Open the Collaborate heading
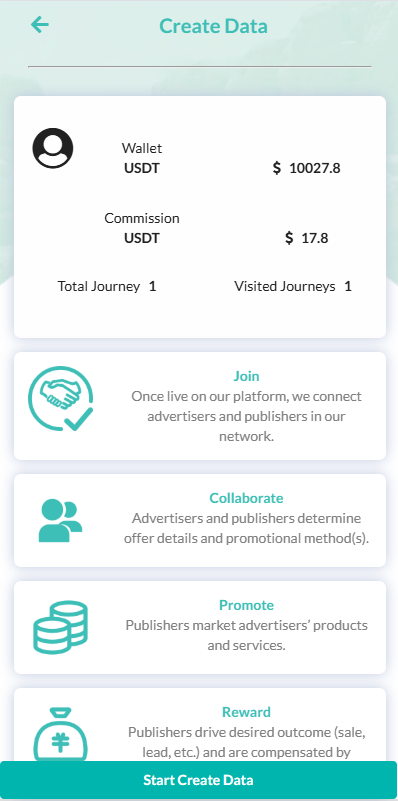This screenshot has height=801, width=398. pyautogui.click(x=246, y=498)
